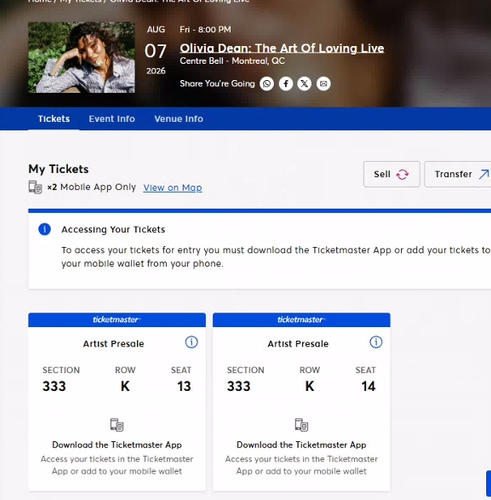This screenshot has width=491, height=500.
Task: Click the phone icon on seat 13 ticket
Action: 117,425
